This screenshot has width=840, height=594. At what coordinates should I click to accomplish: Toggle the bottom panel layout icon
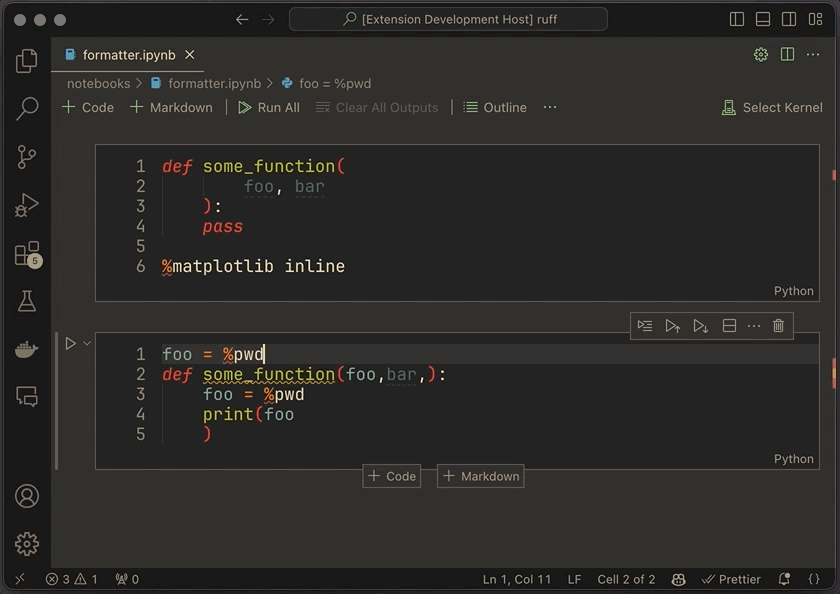pos(762,19)
